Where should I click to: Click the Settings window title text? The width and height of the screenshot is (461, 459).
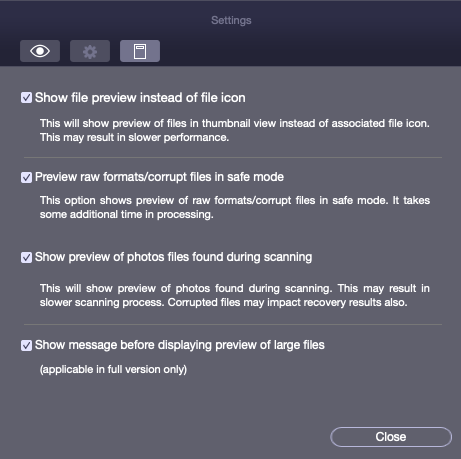tap(231, 20)
